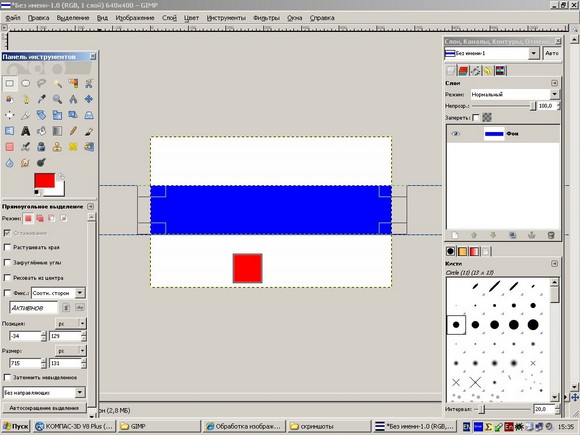The height and width of the screenshot is (435, 580).
Task: Select the Bucket Fill tool
Action: pos(41,131)
